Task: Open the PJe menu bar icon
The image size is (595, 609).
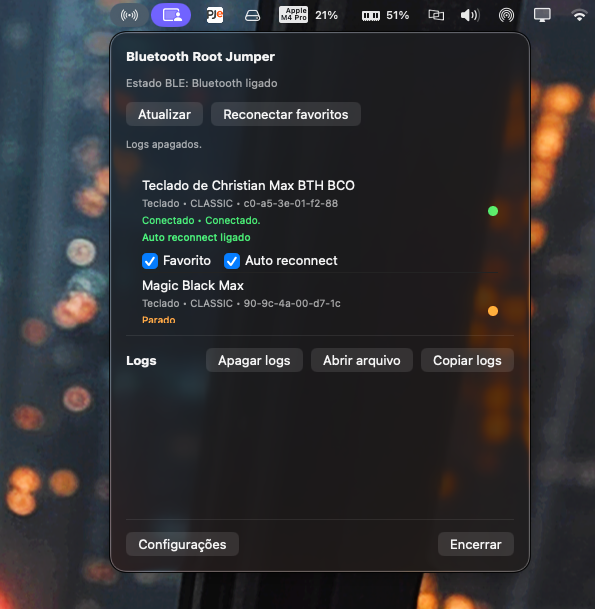Action: (215, 15)
